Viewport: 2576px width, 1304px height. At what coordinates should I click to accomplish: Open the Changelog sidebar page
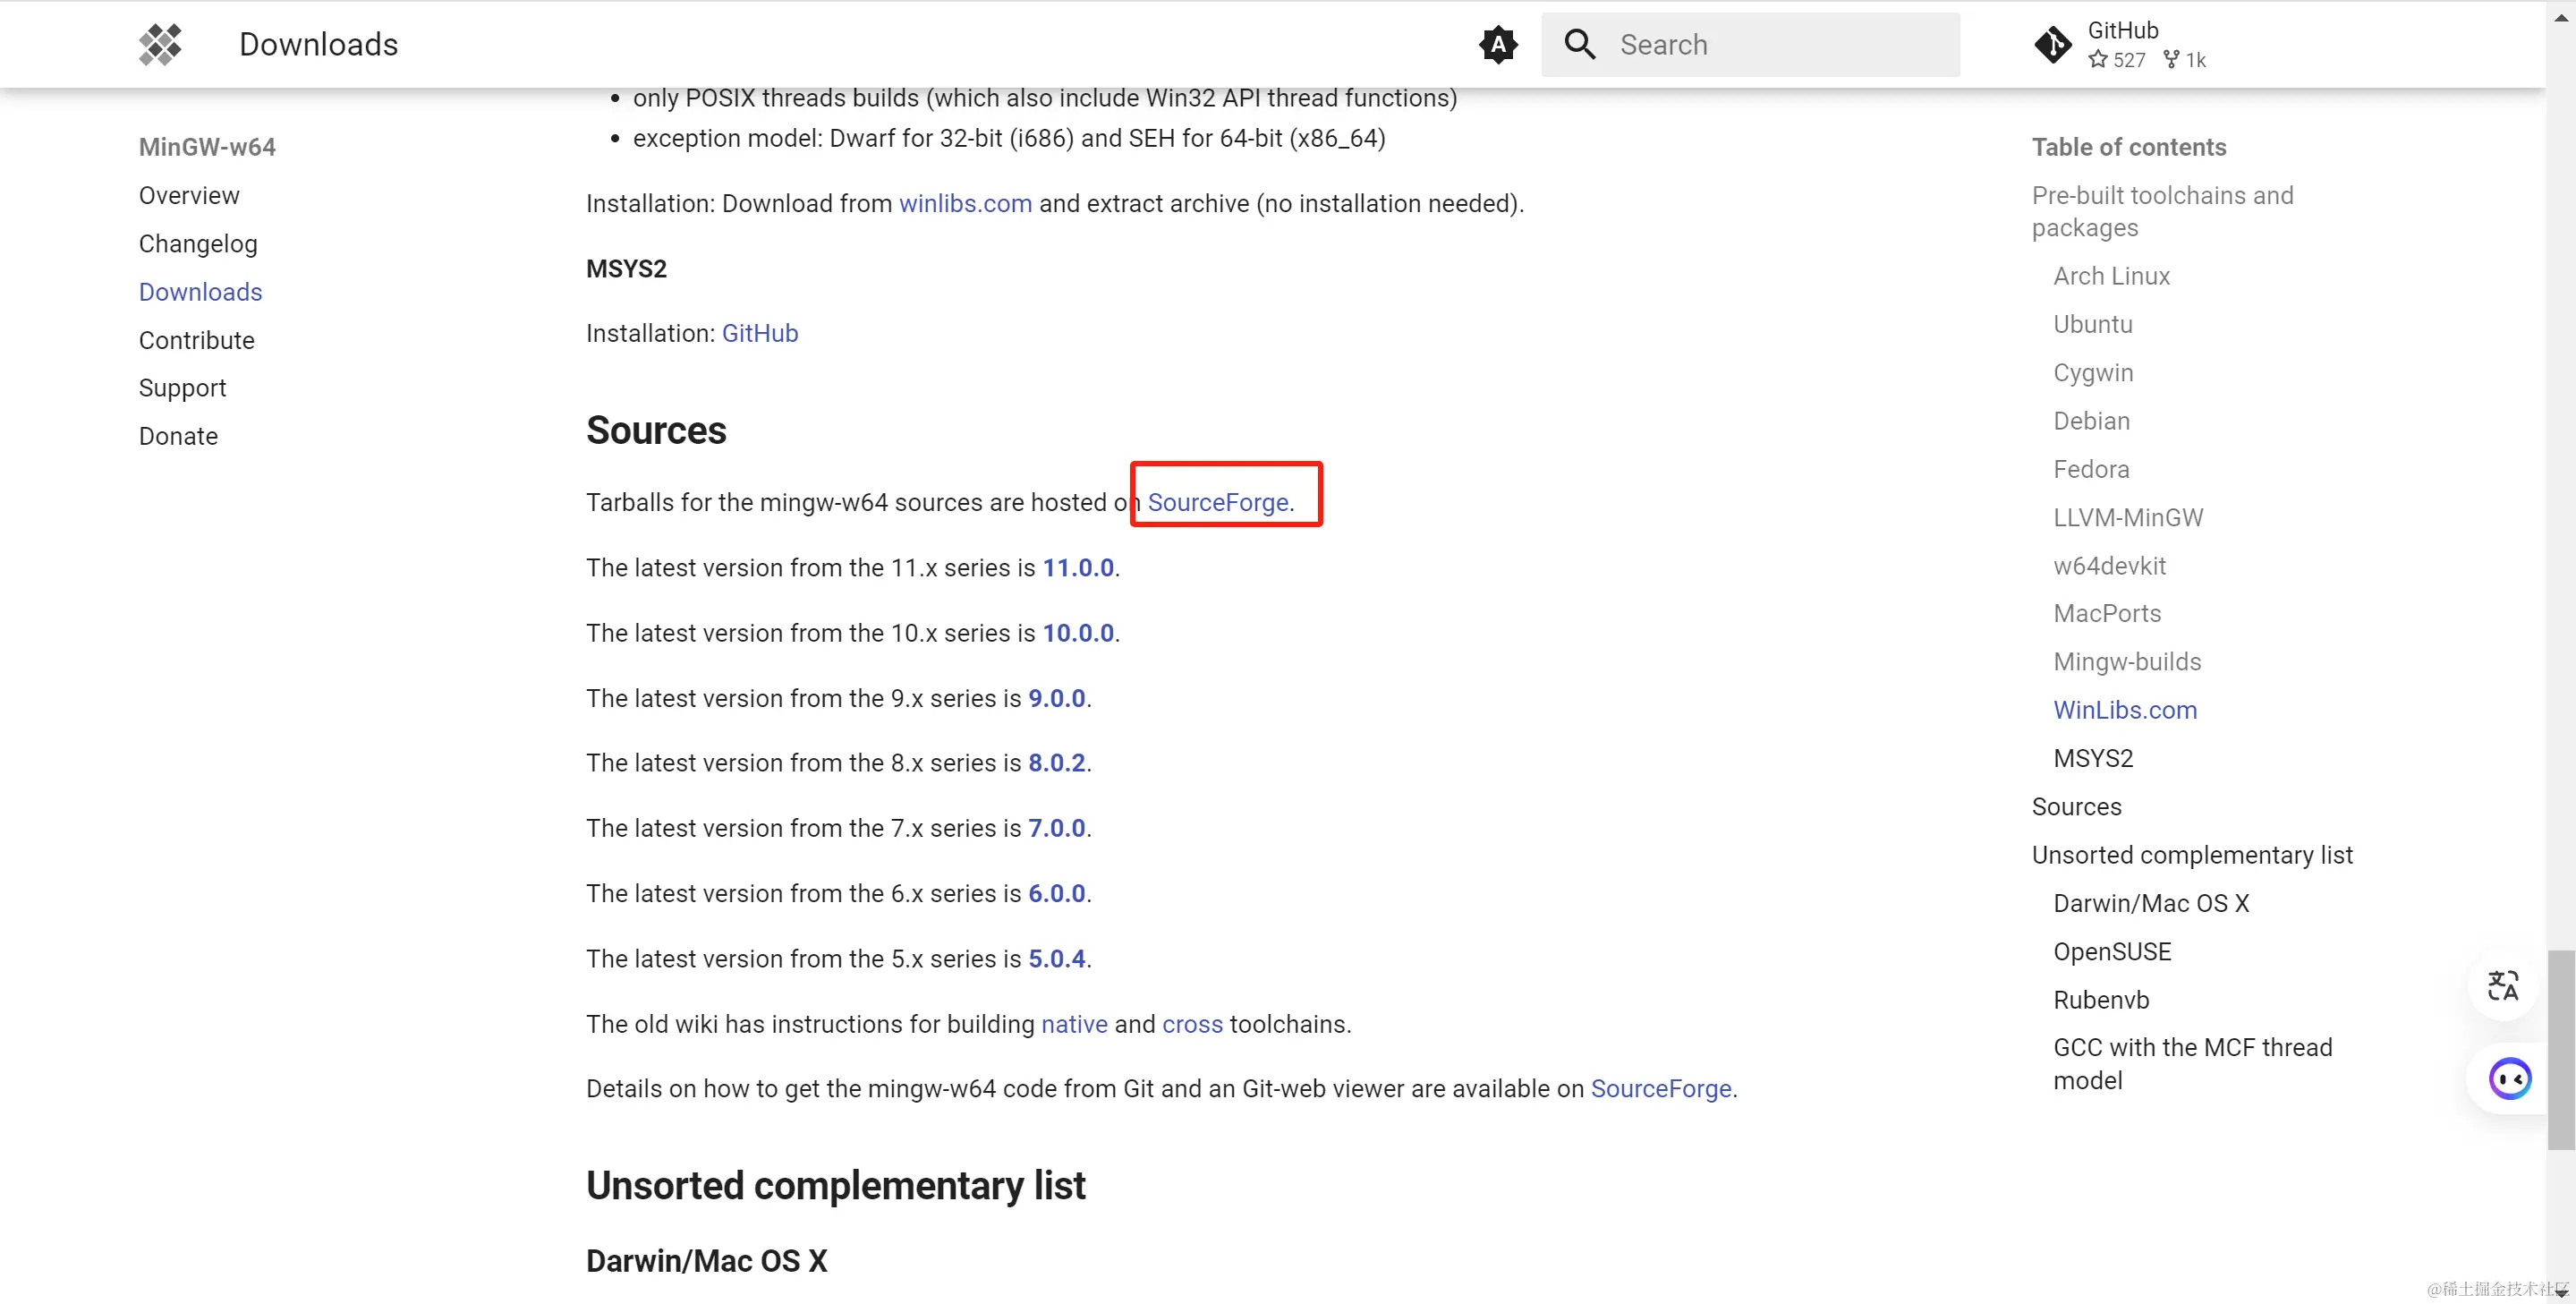pyautogui.click(x=198, y=243)
